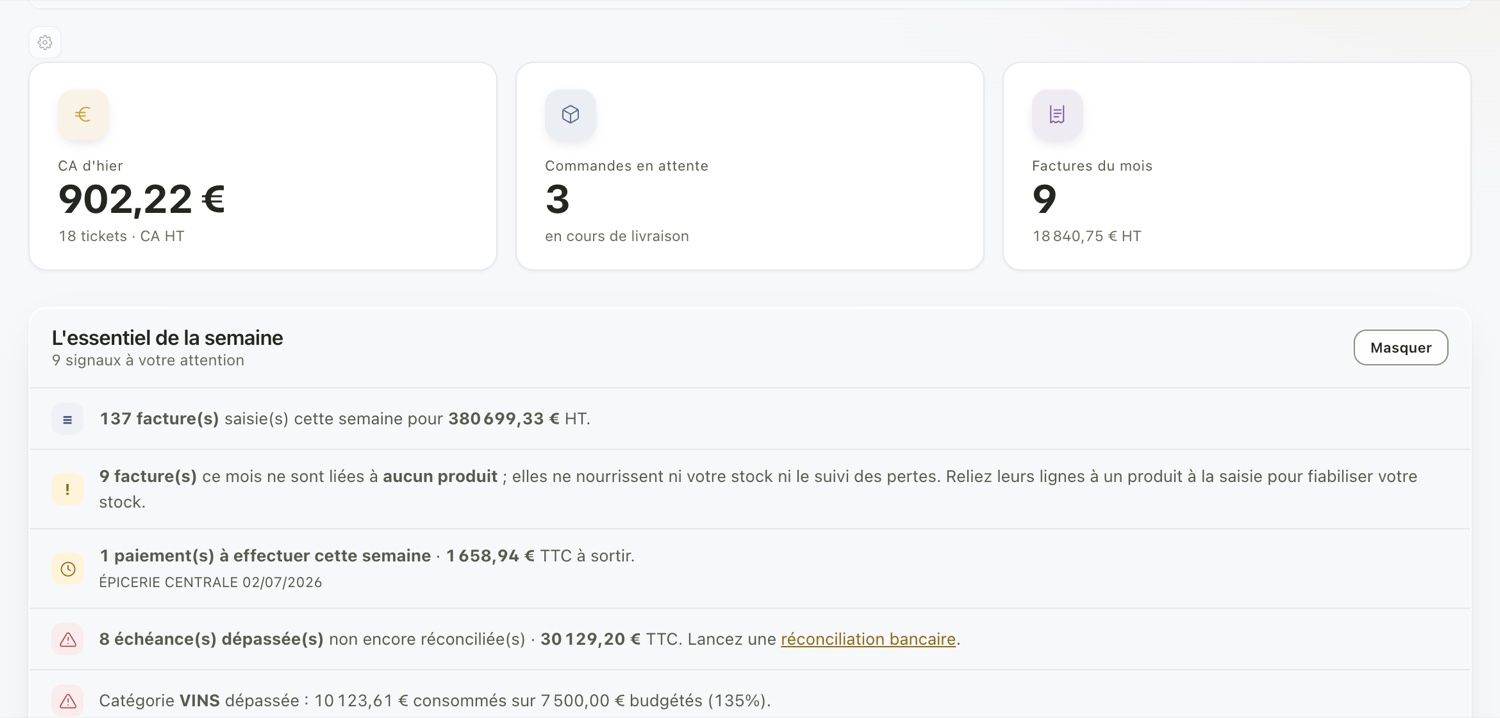Select the 902,22 € revenue value
The height and width of the screenshot is (718, 1500).
tap(141, 199)
